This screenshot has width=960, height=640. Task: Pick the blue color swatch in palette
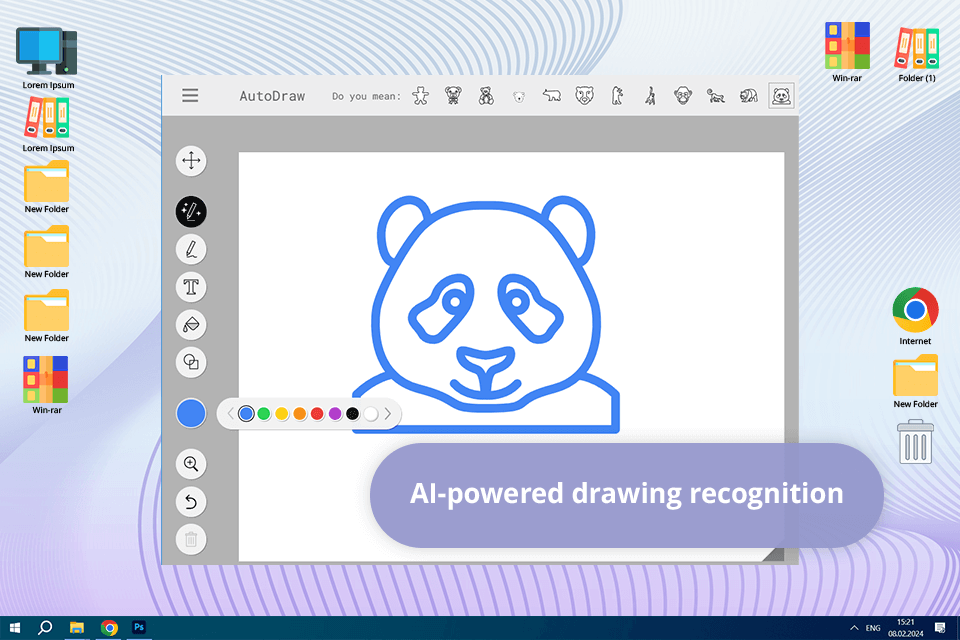(x=246, y=414)
